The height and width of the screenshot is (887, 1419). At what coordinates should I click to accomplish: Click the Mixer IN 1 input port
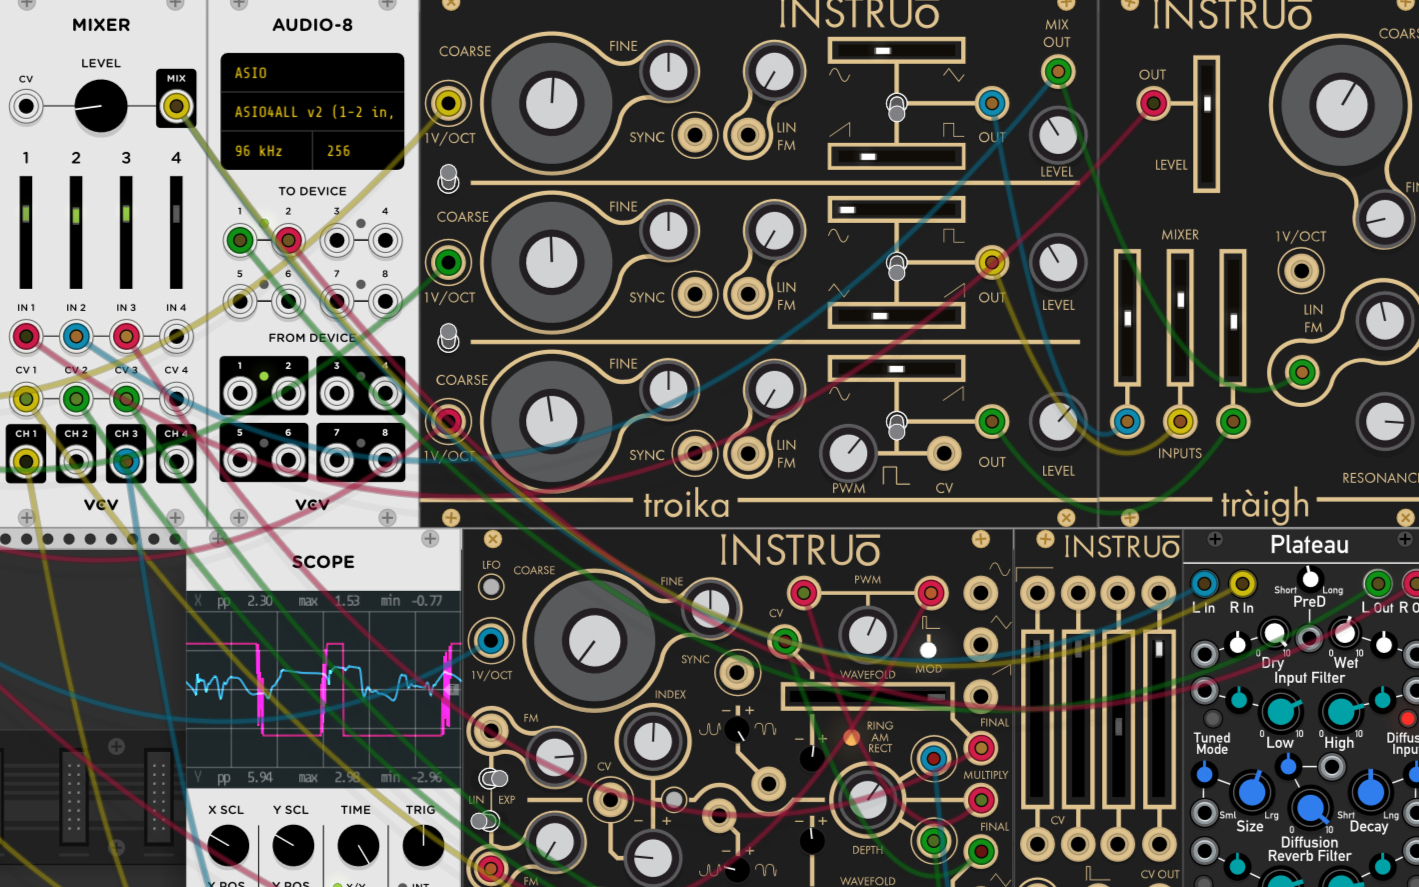pyautogui.click(x=26, y=336)
